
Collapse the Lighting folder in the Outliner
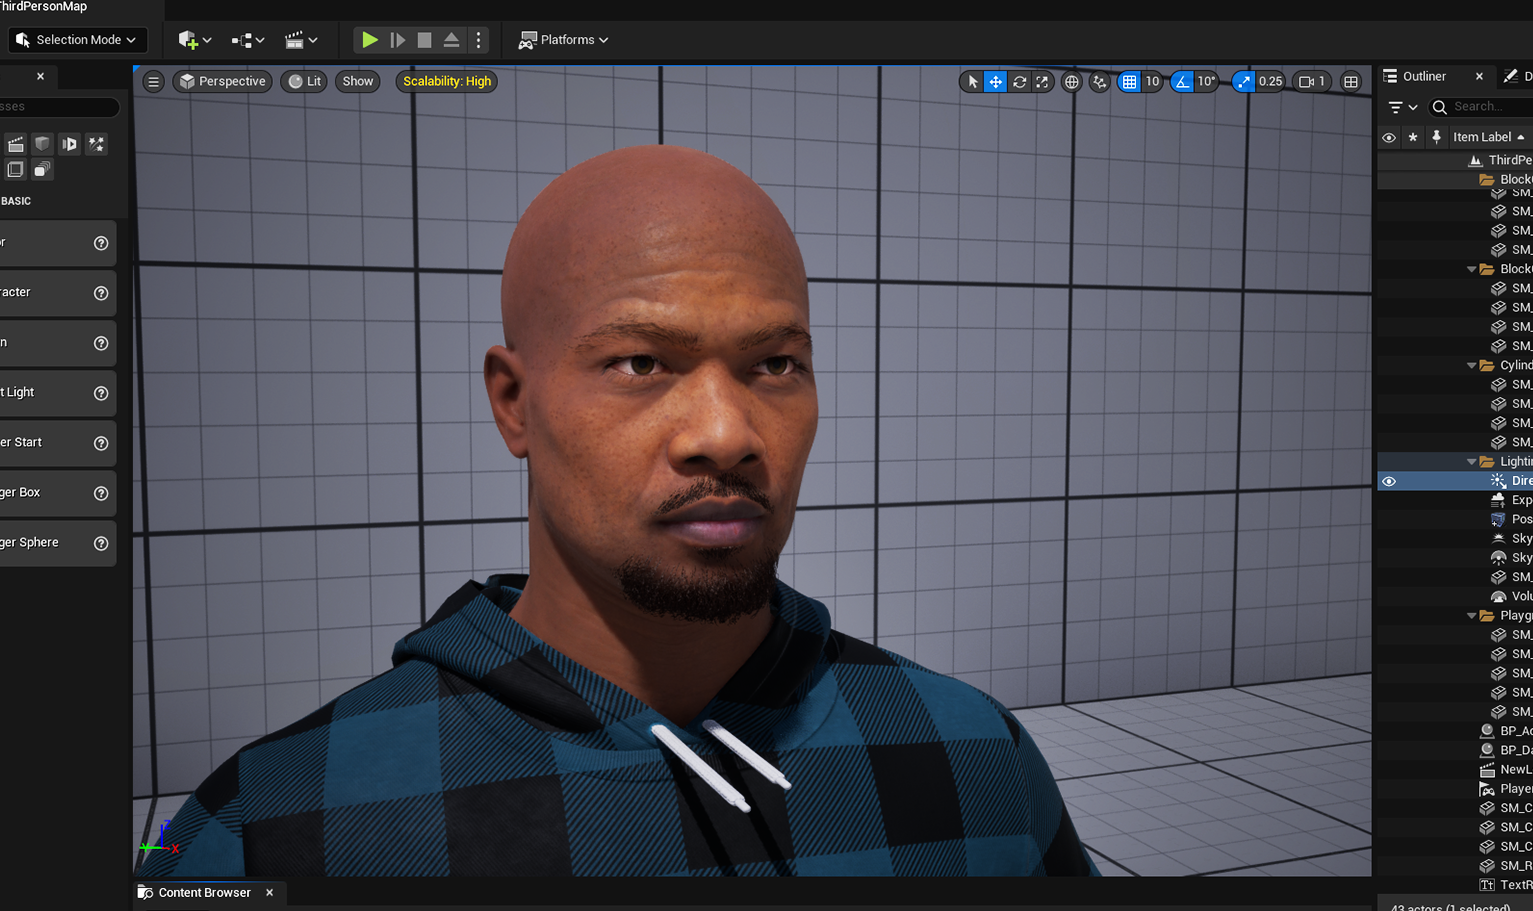click(x=1471, y=461)
